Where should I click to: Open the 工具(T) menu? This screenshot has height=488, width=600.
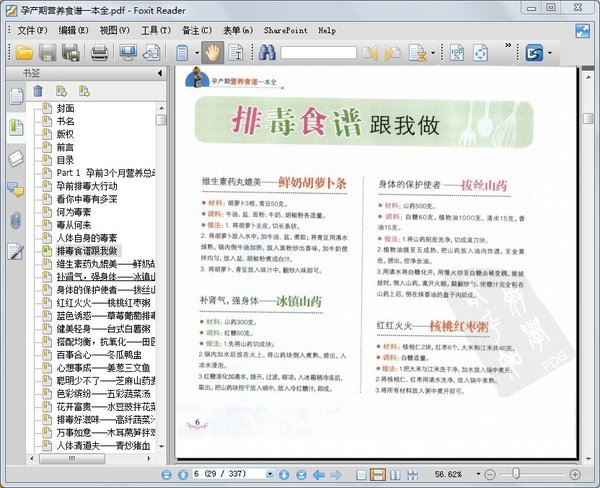tap(156, 30)
